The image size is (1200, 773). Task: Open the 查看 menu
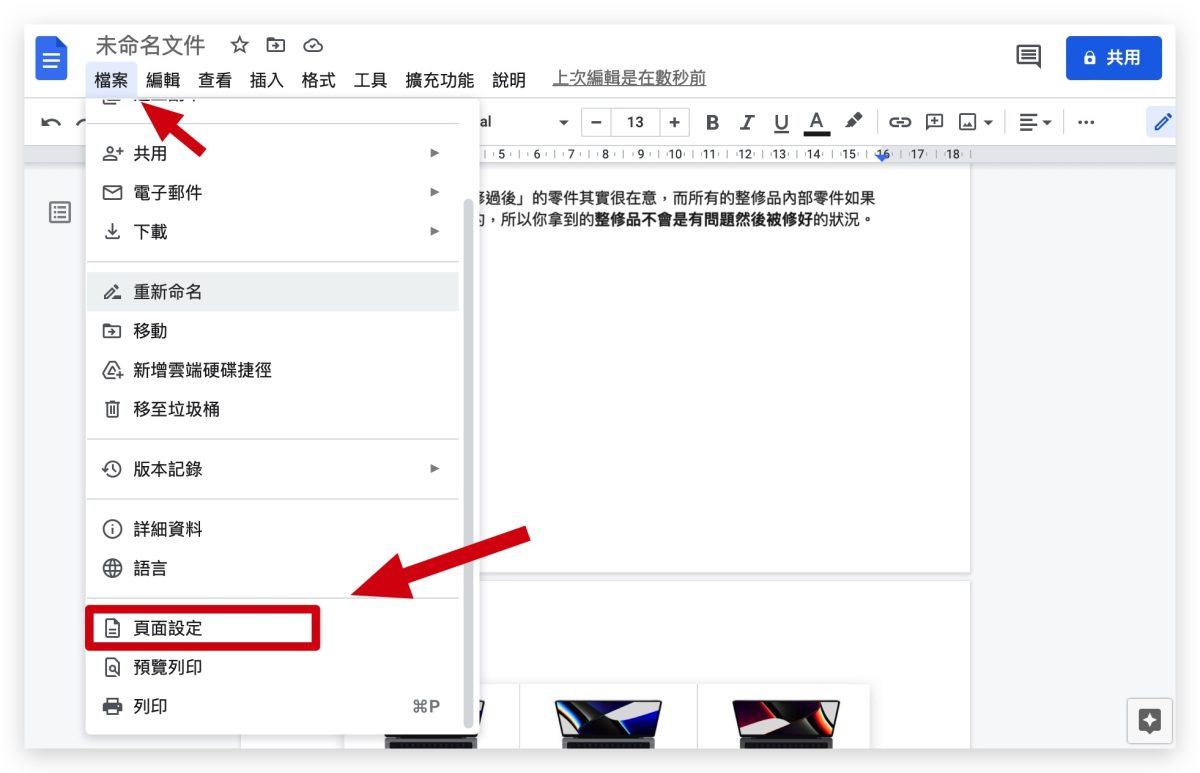tap(215, 80)
